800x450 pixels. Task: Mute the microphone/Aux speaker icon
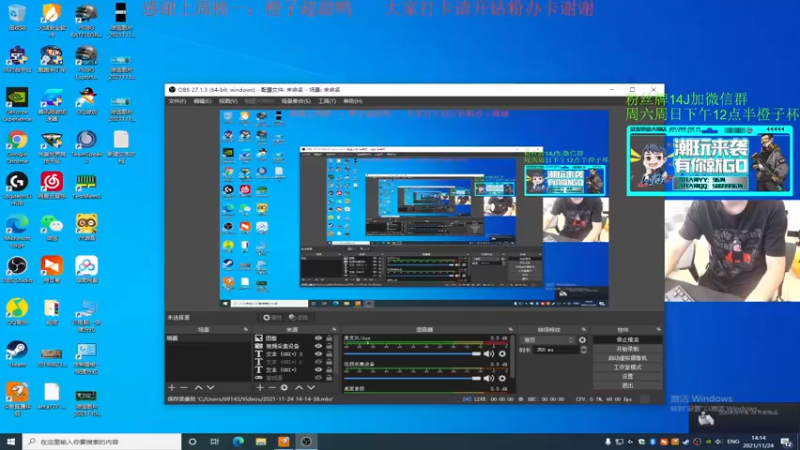pyautogui.click(x=489, y=354)
